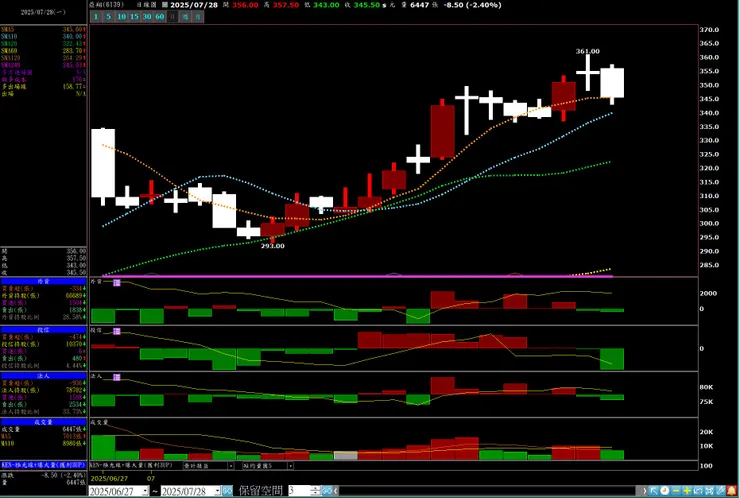Click the 2025/06/27 x-axis date label

[109, 478]
